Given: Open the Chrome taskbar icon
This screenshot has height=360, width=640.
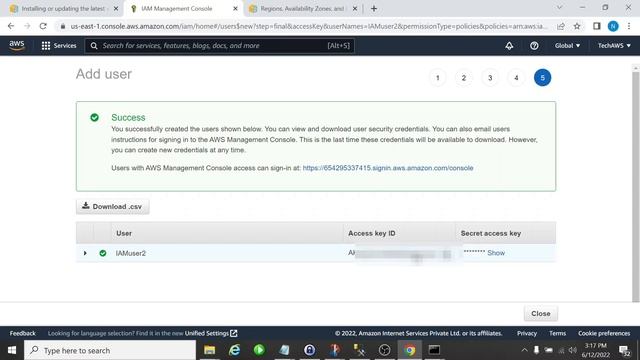Looking at the screenshot, I should coord(409,350).
